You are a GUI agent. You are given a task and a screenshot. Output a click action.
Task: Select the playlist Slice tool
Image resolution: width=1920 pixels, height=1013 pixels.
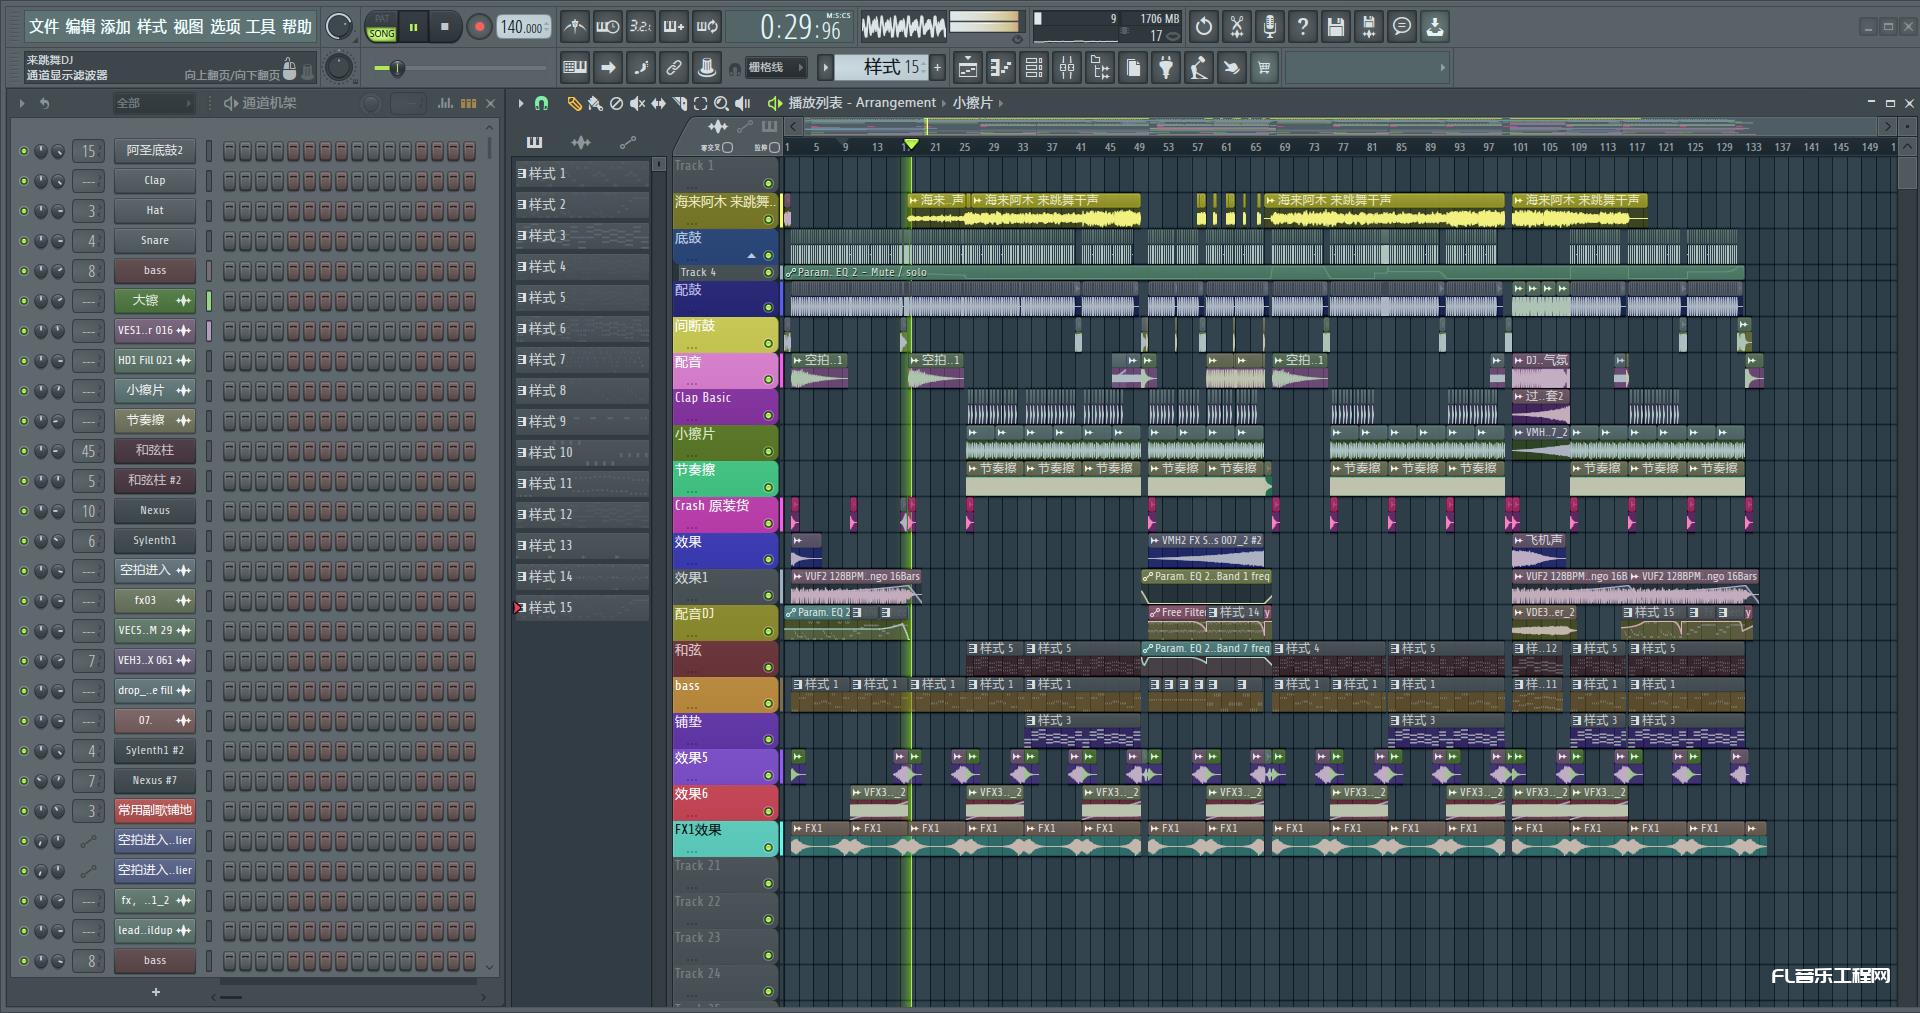(x=679, y=103)
